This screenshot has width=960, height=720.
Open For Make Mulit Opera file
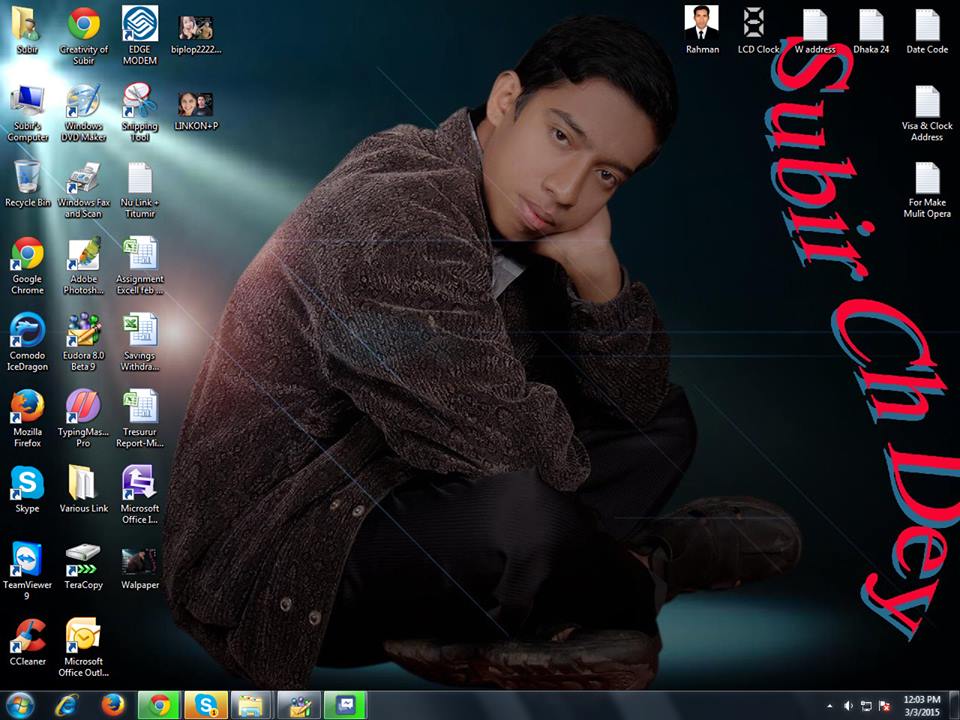927,190
